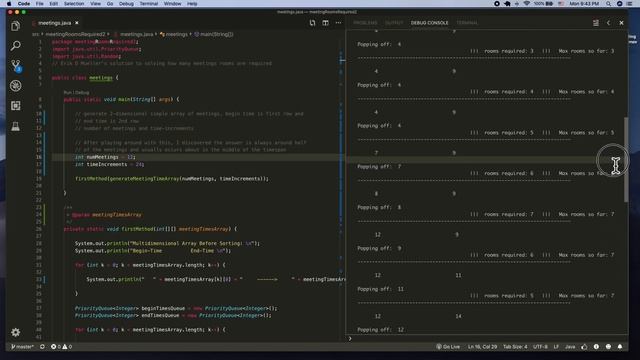Open the Window menu
The height and width of the screenshot is (360, 640).
point(172,4)
